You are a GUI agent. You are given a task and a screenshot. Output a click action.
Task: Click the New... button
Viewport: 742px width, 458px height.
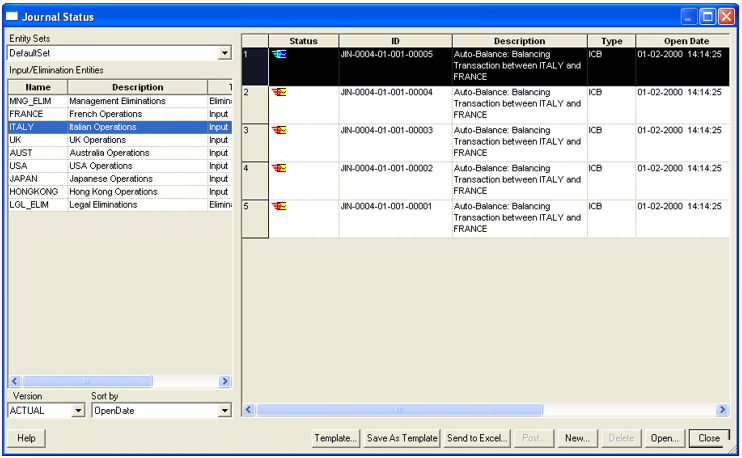pos(577,438)
